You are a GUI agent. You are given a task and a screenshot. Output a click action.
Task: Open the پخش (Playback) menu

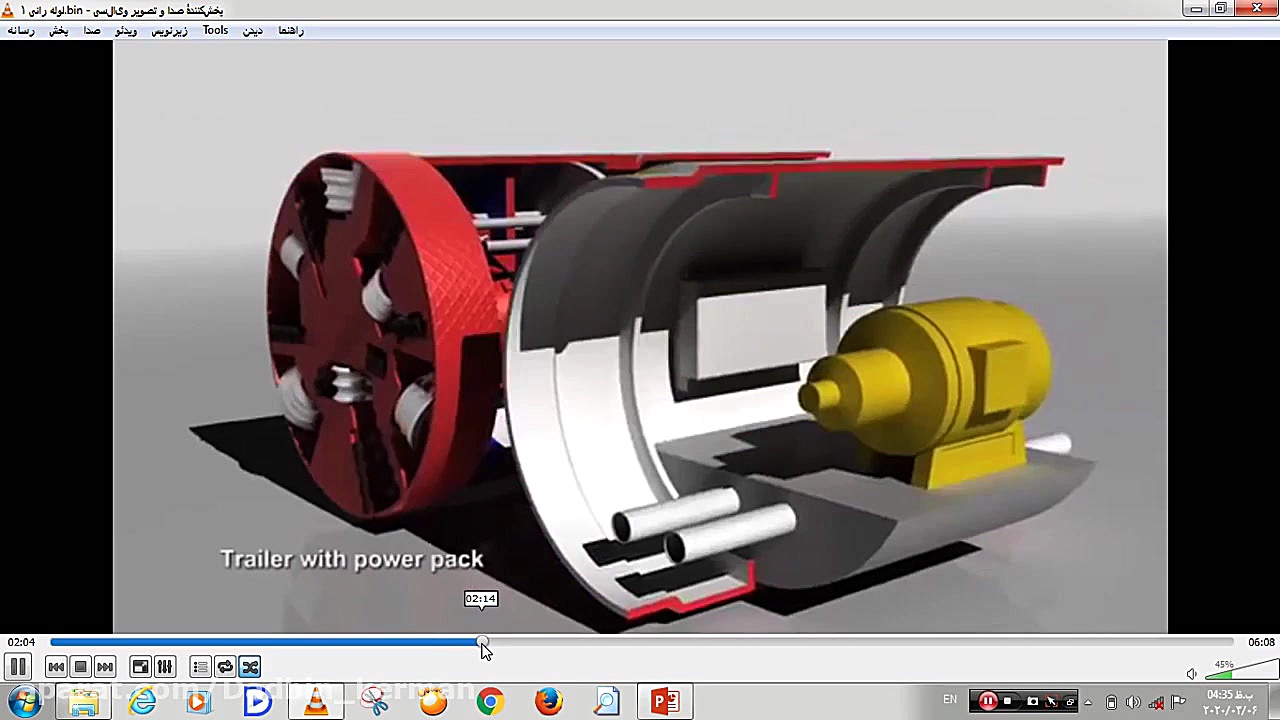pos(59,31)
